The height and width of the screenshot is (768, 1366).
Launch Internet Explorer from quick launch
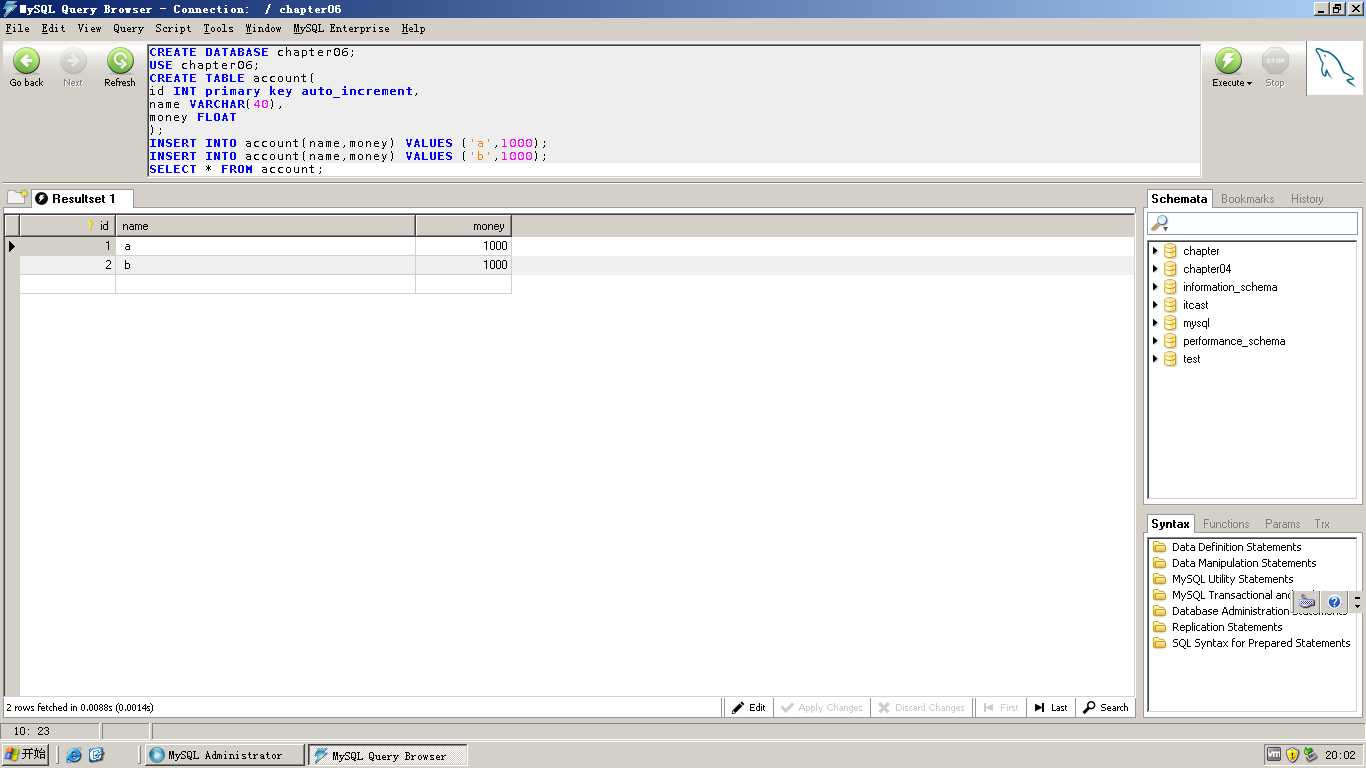(74, 755)
